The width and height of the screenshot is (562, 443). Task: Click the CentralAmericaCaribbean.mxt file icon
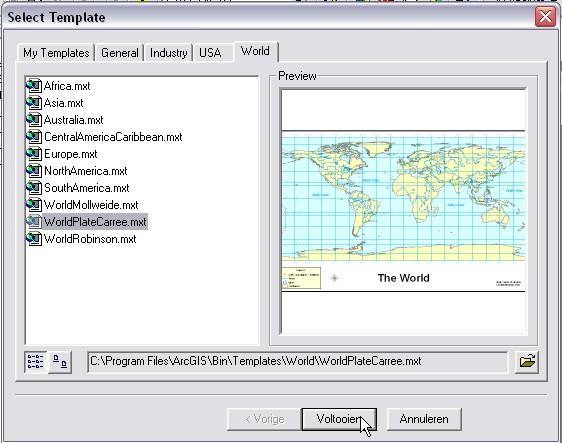pos(34,137)
